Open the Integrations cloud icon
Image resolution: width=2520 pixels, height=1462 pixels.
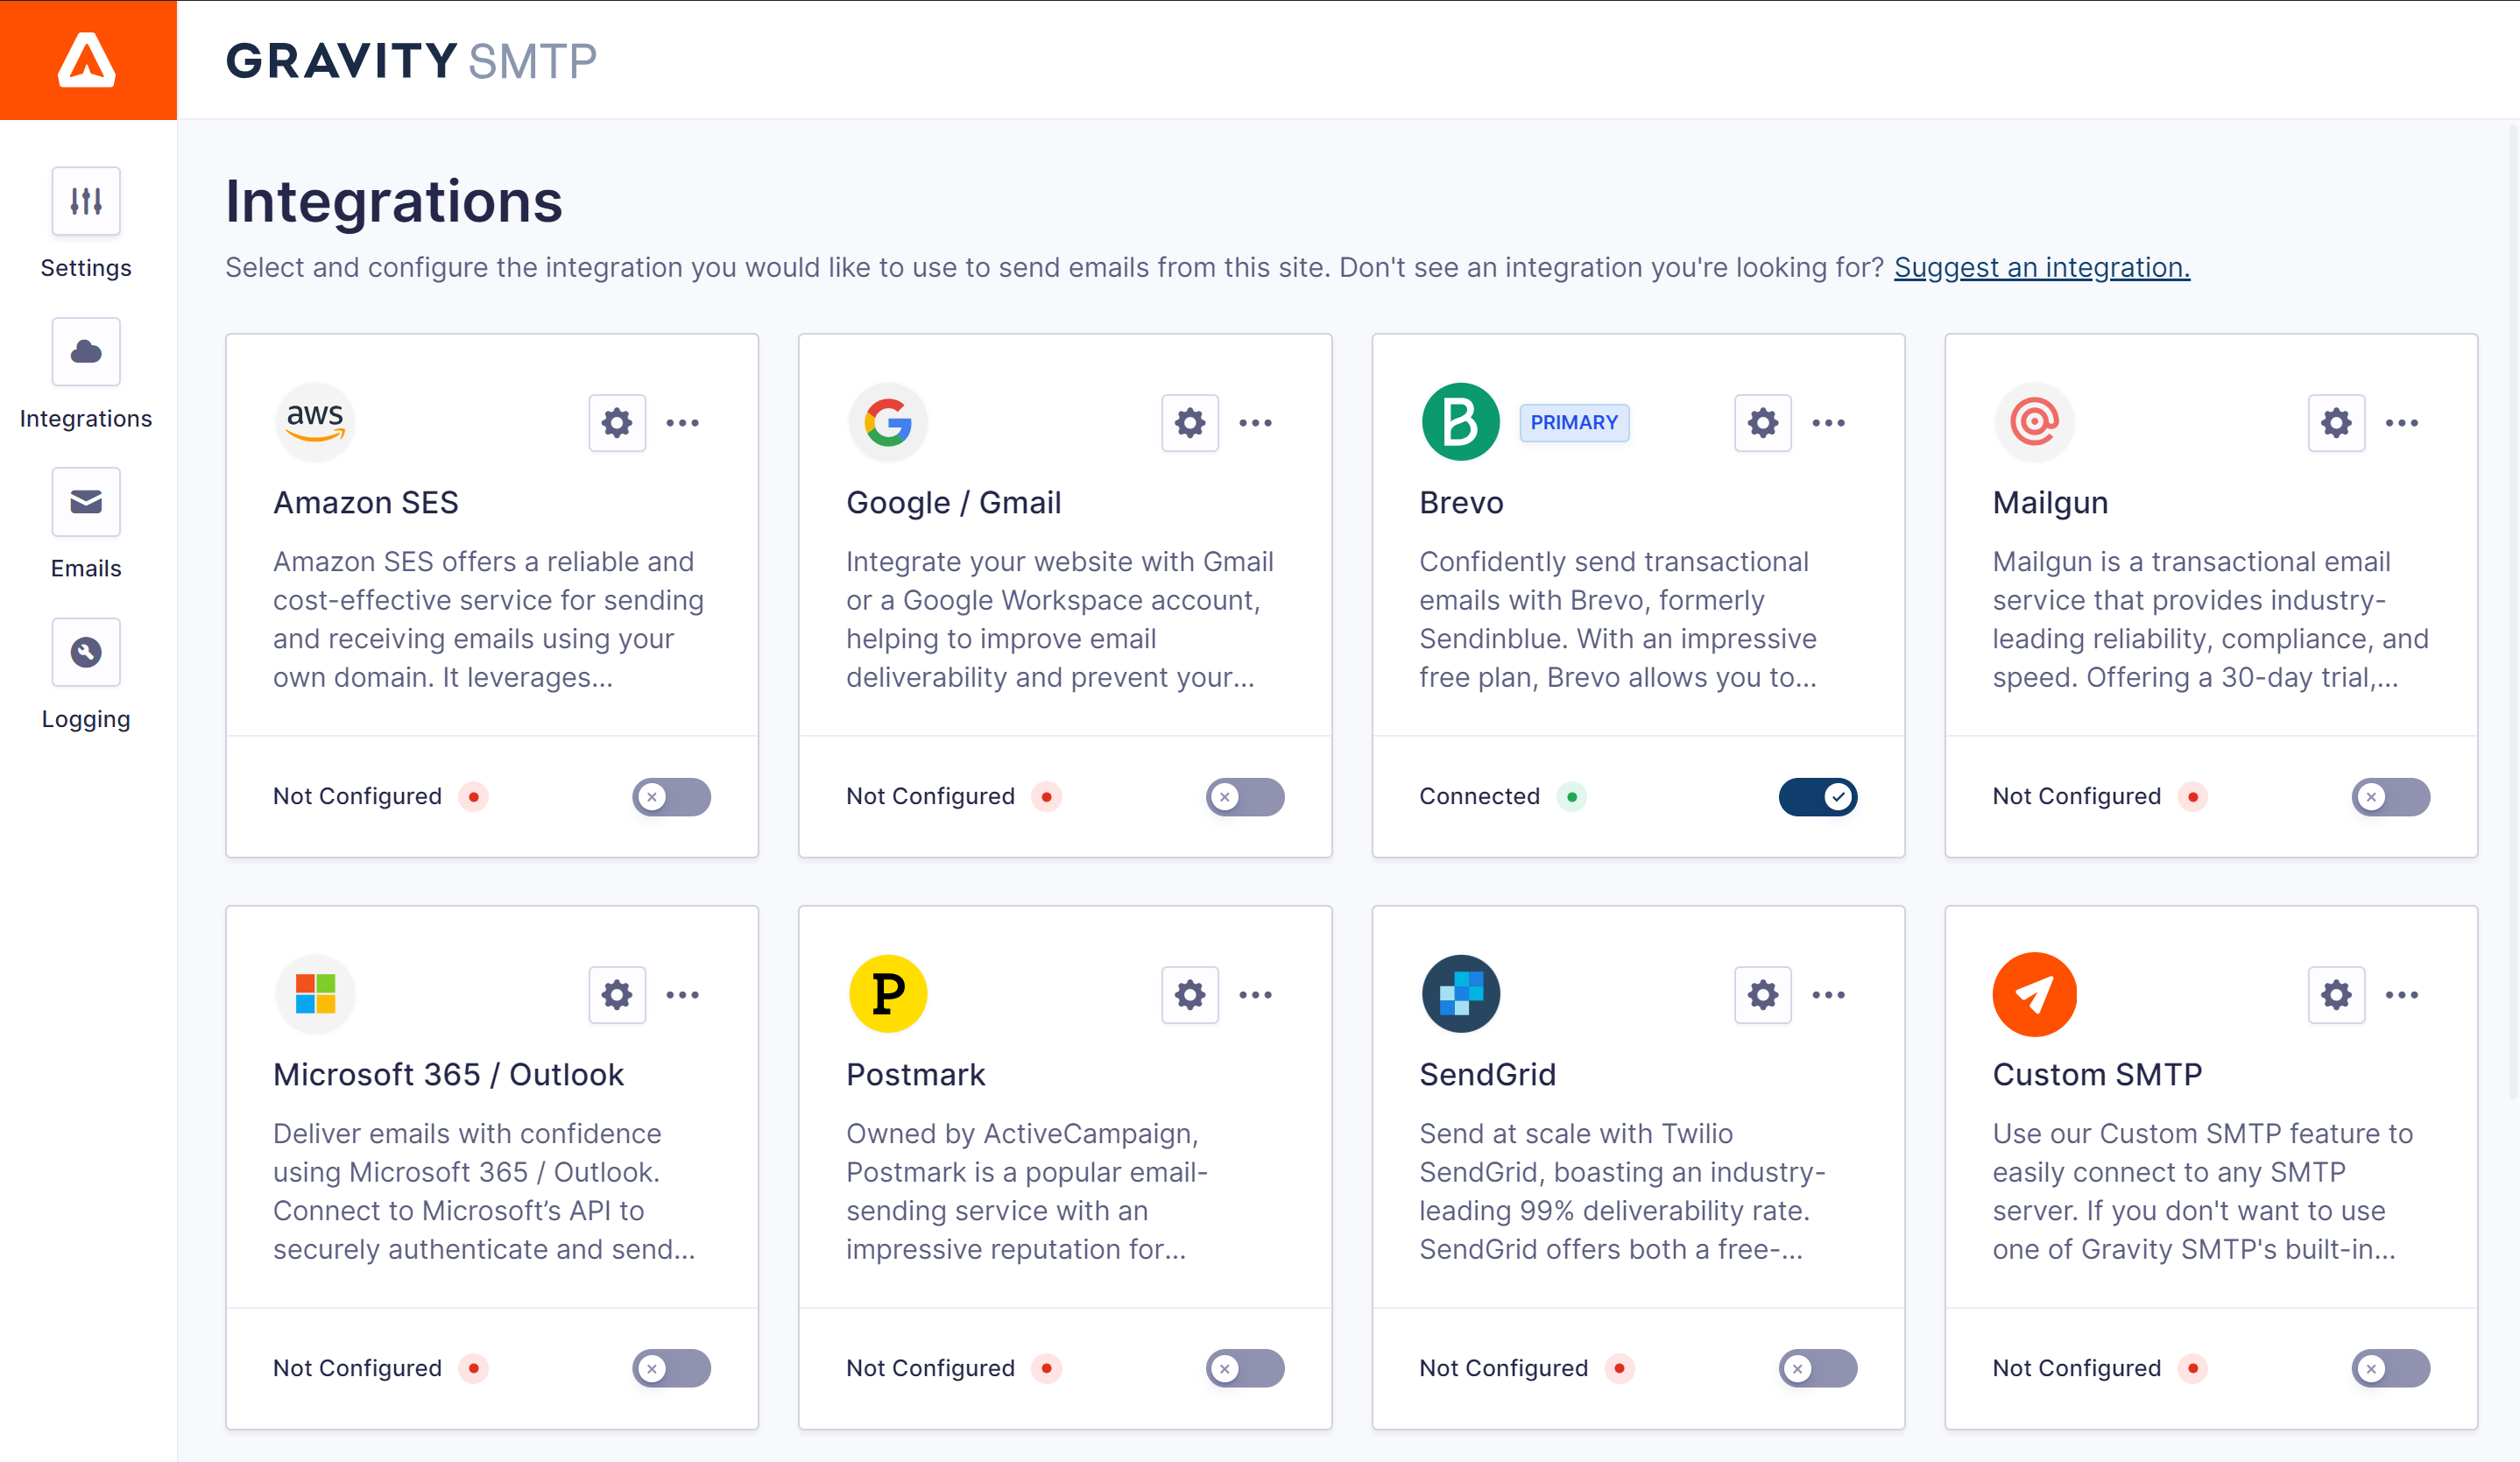[x=86, y=351]
